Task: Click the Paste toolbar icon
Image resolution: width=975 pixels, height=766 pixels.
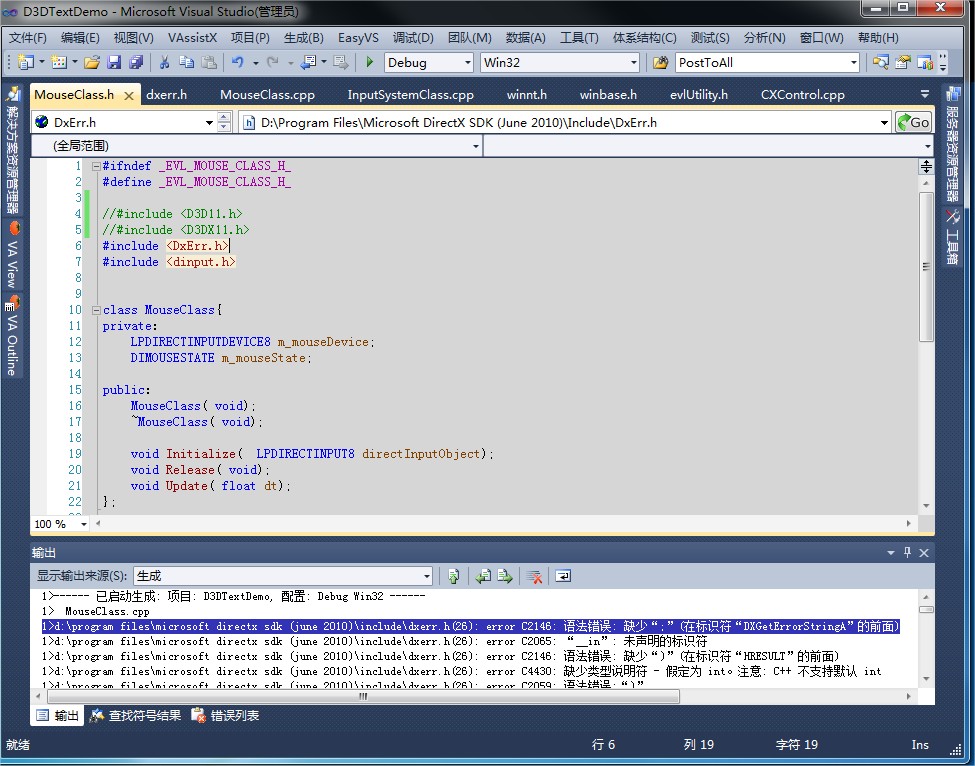Action: [209, 62]
